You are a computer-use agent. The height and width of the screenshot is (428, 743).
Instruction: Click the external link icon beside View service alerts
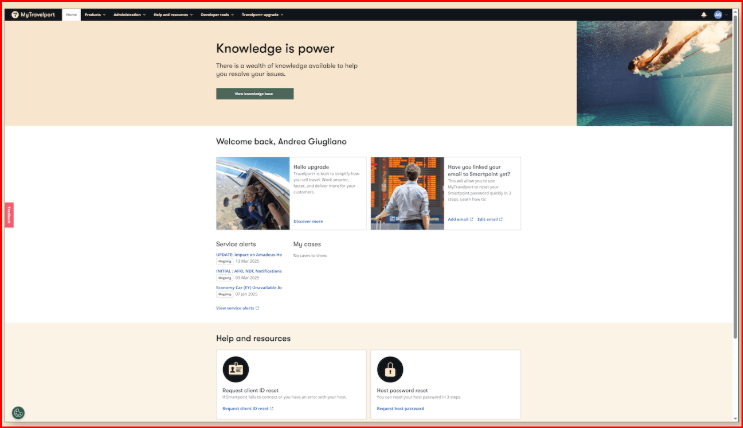click(x=257, y=308)
